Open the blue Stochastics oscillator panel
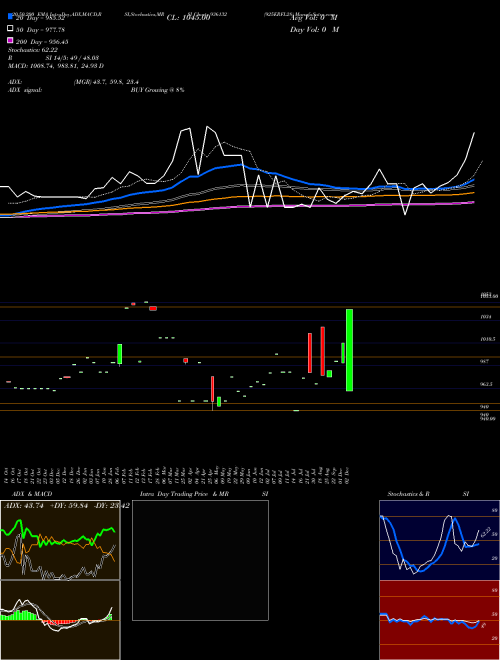The width and height of the screenshot is (500, 660). (x=439, y=540)
